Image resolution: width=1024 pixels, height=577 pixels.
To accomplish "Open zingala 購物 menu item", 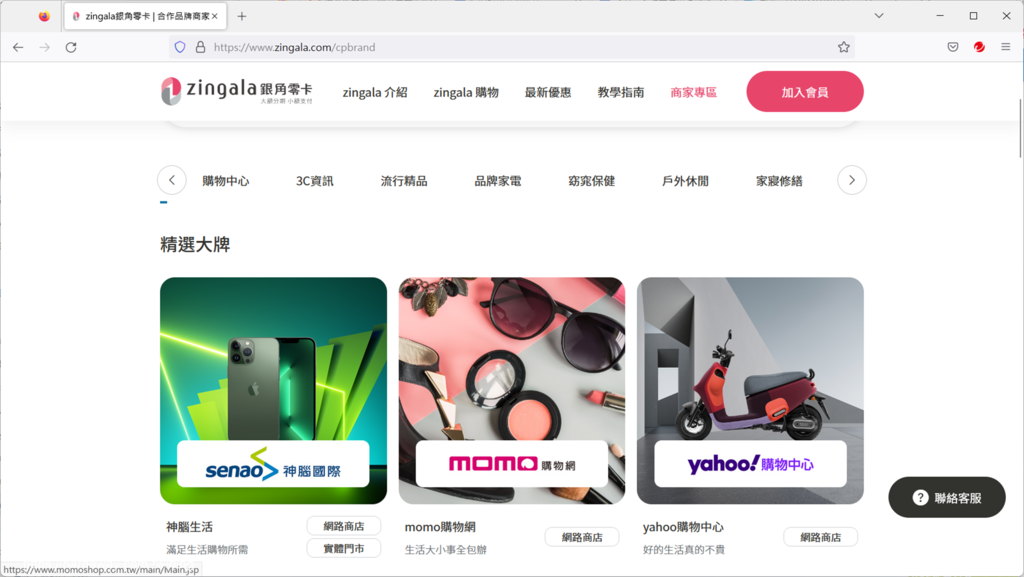I will pyautogui.click(x=466, y=93).
